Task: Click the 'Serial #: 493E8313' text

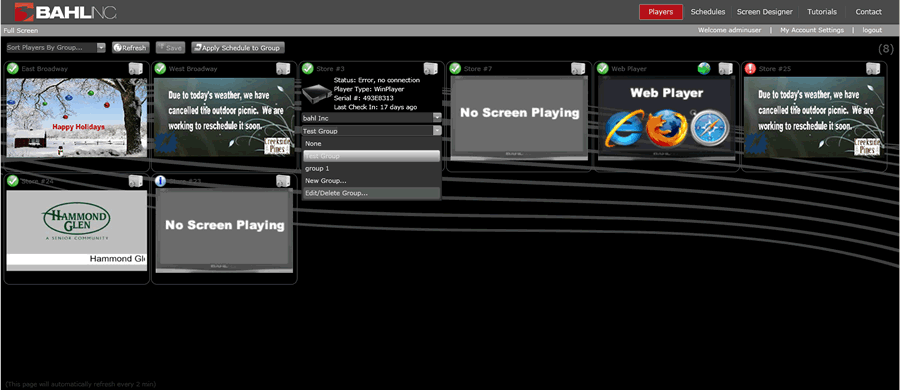Action: 363,98
